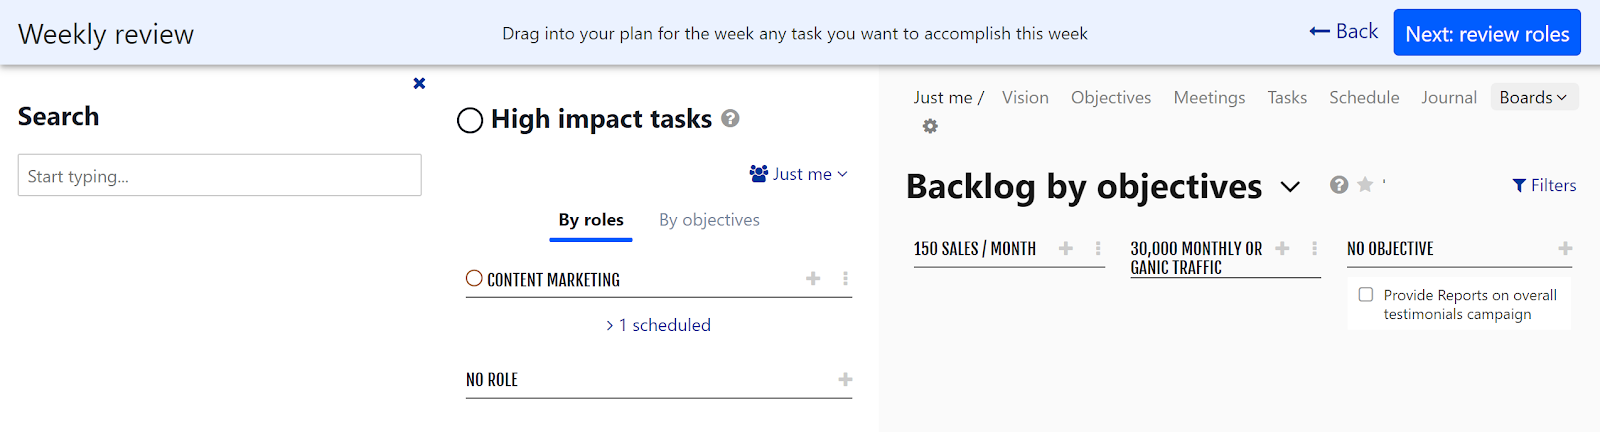The image size is (1600, 432).
Task: Open 30,000 Monthly Organic Traffic column options
Action: click(1314, 248)
